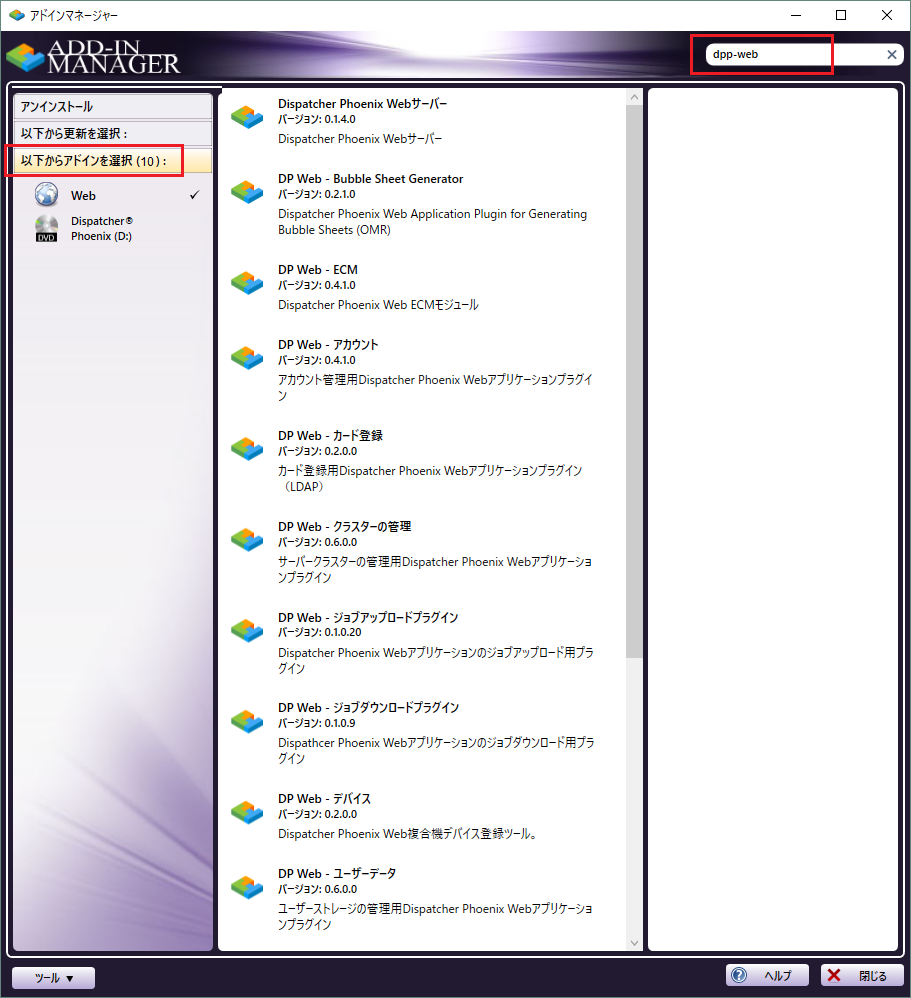Screen dimensions: 911x998
Task: Click the Dispatcher Phoenix Web ECMモジュール description
Action: 378,306
